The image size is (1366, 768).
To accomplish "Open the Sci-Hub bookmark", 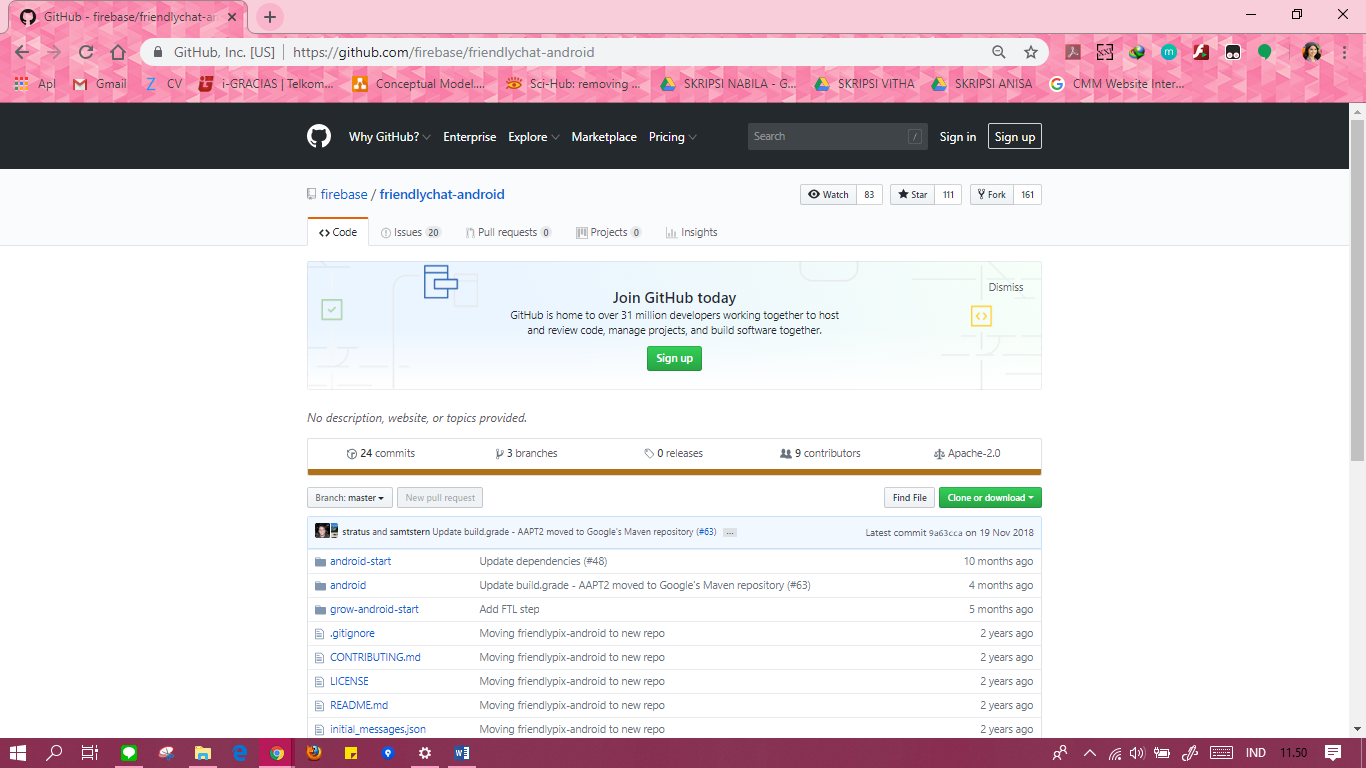I will pyautogui.click(x=574, y=84).
